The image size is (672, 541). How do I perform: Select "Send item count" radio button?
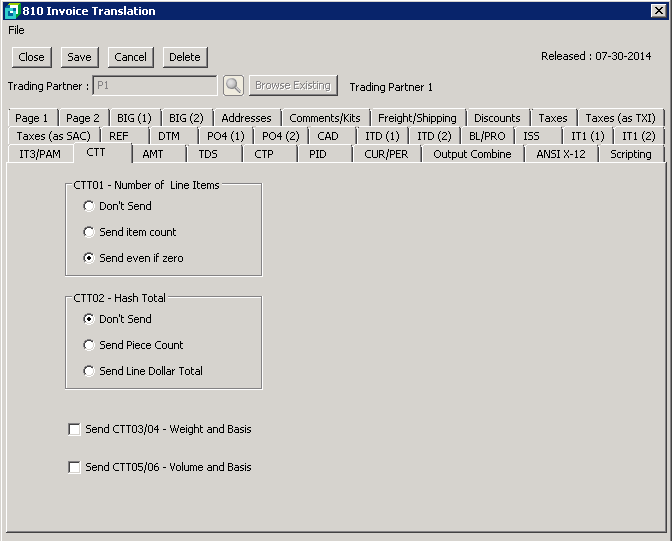coord(90,232)
